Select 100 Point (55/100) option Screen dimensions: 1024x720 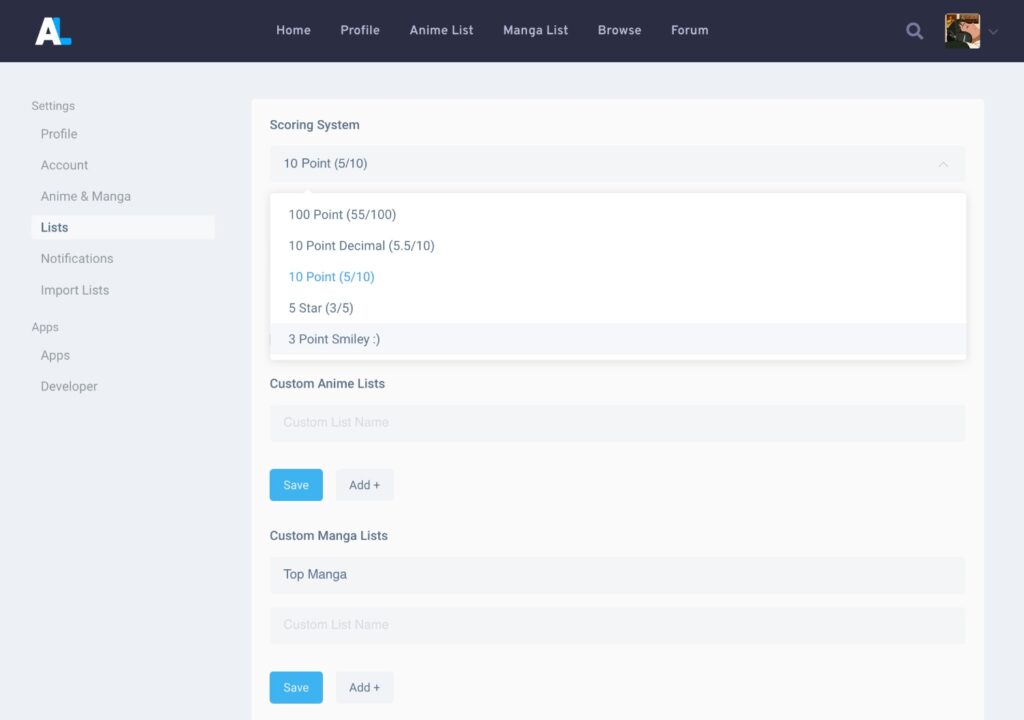[x=342, y=215]
